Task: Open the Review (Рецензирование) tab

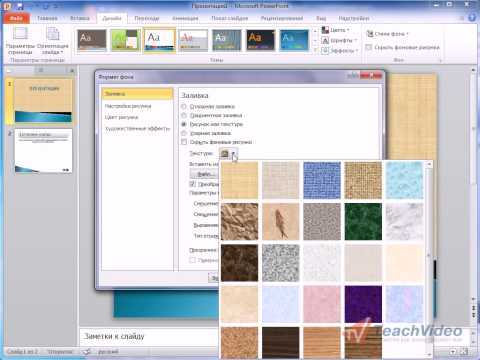Action: pos(282,18)
